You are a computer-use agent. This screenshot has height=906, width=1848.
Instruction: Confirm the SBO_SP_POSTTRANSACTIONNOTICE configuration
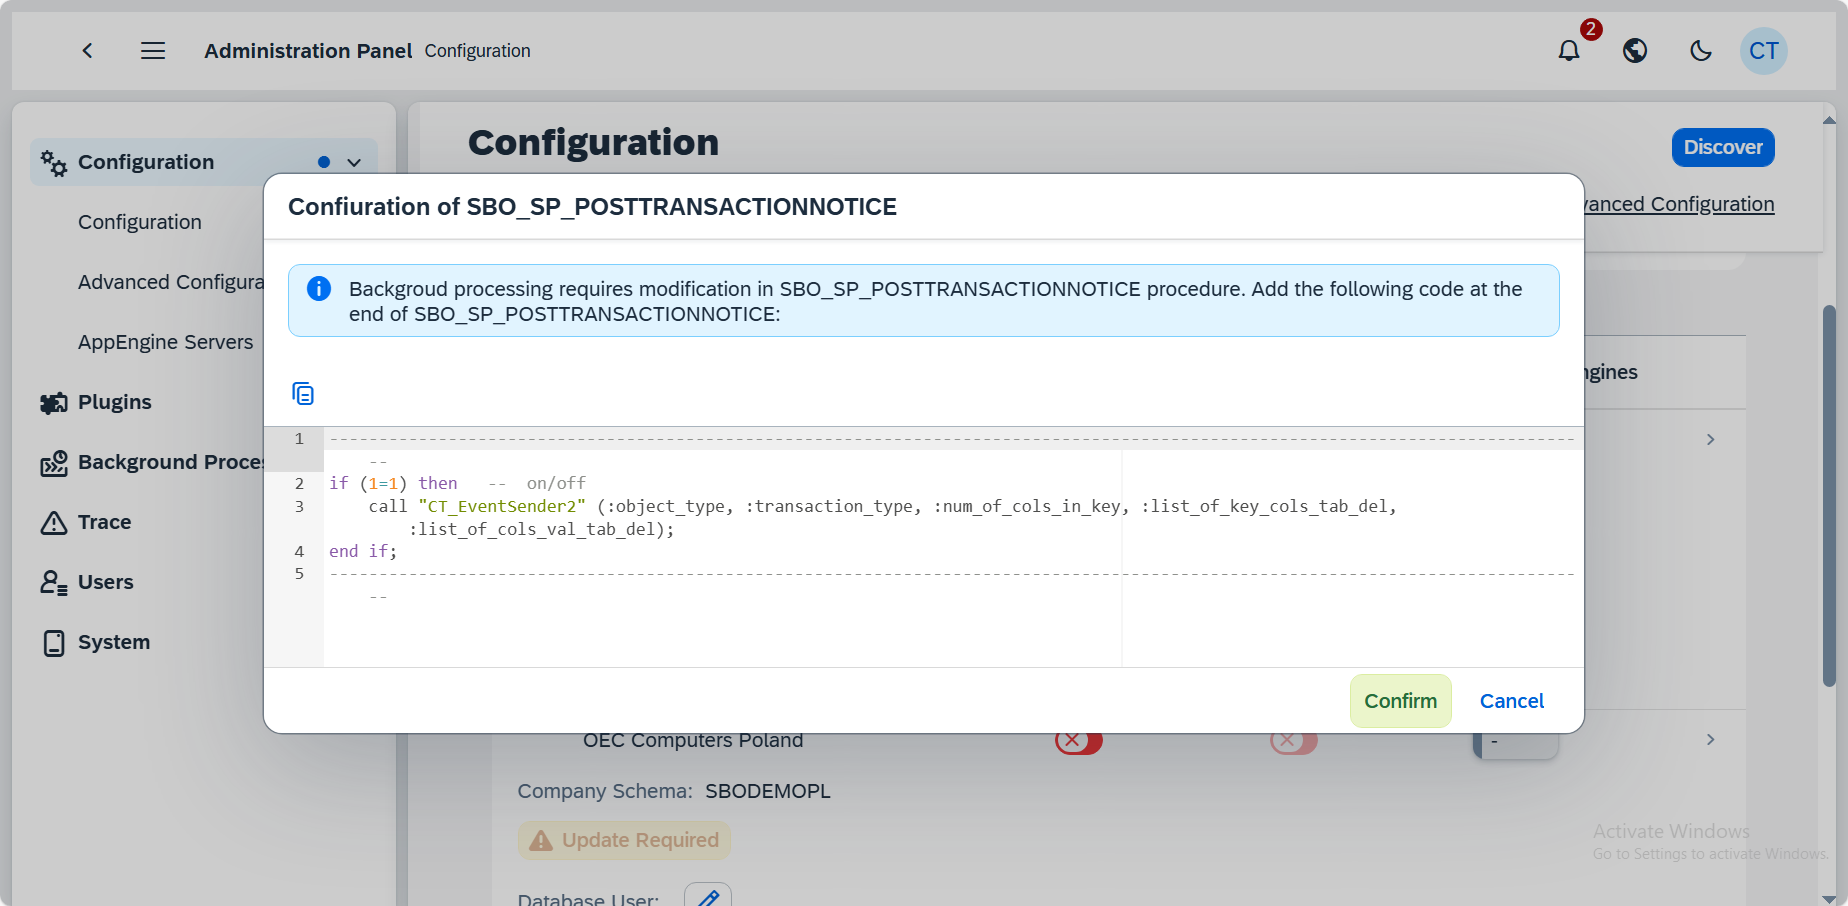tap(1400, 700)
